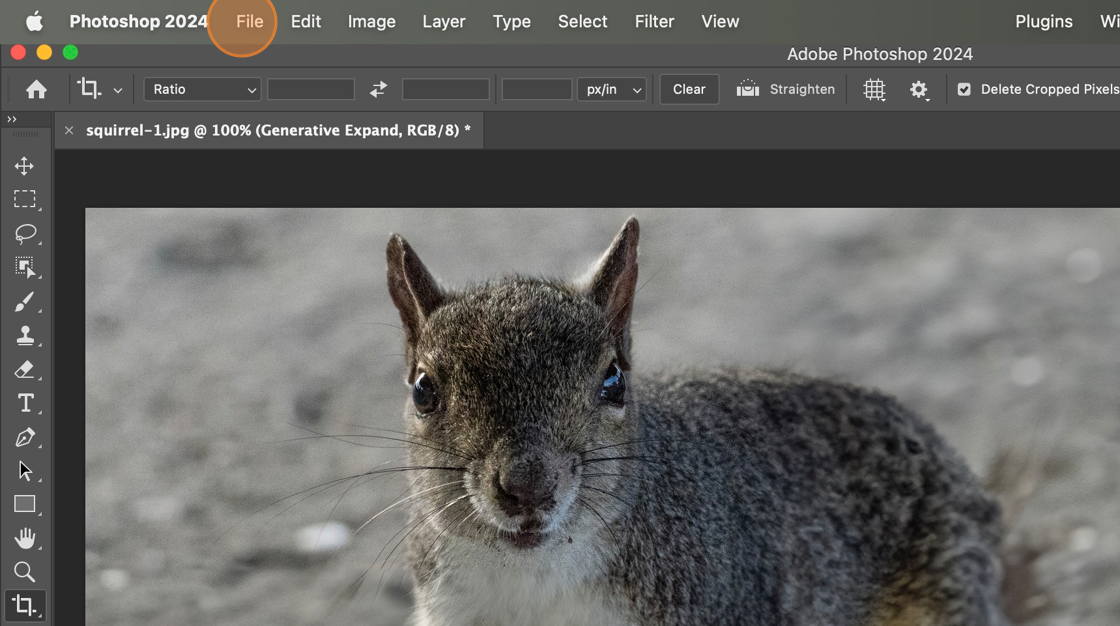Image resolution: width=1120 pixels, height=626 pixels.
Task: Minimize the Photoshop window
Action: point(44,52)
